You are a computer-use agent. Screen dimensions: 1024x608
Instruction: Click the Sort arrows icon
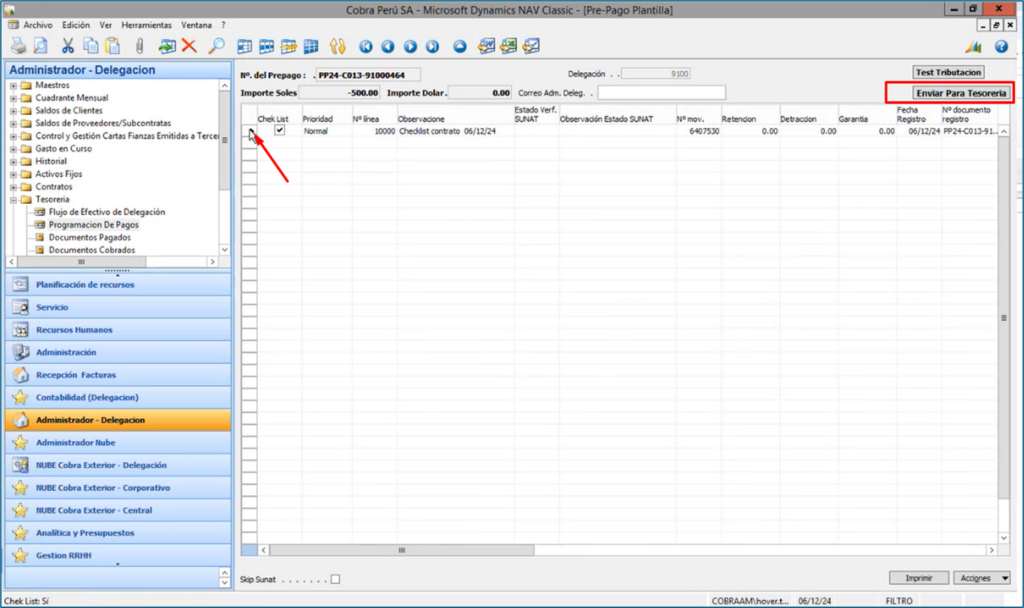pos(338,46)
